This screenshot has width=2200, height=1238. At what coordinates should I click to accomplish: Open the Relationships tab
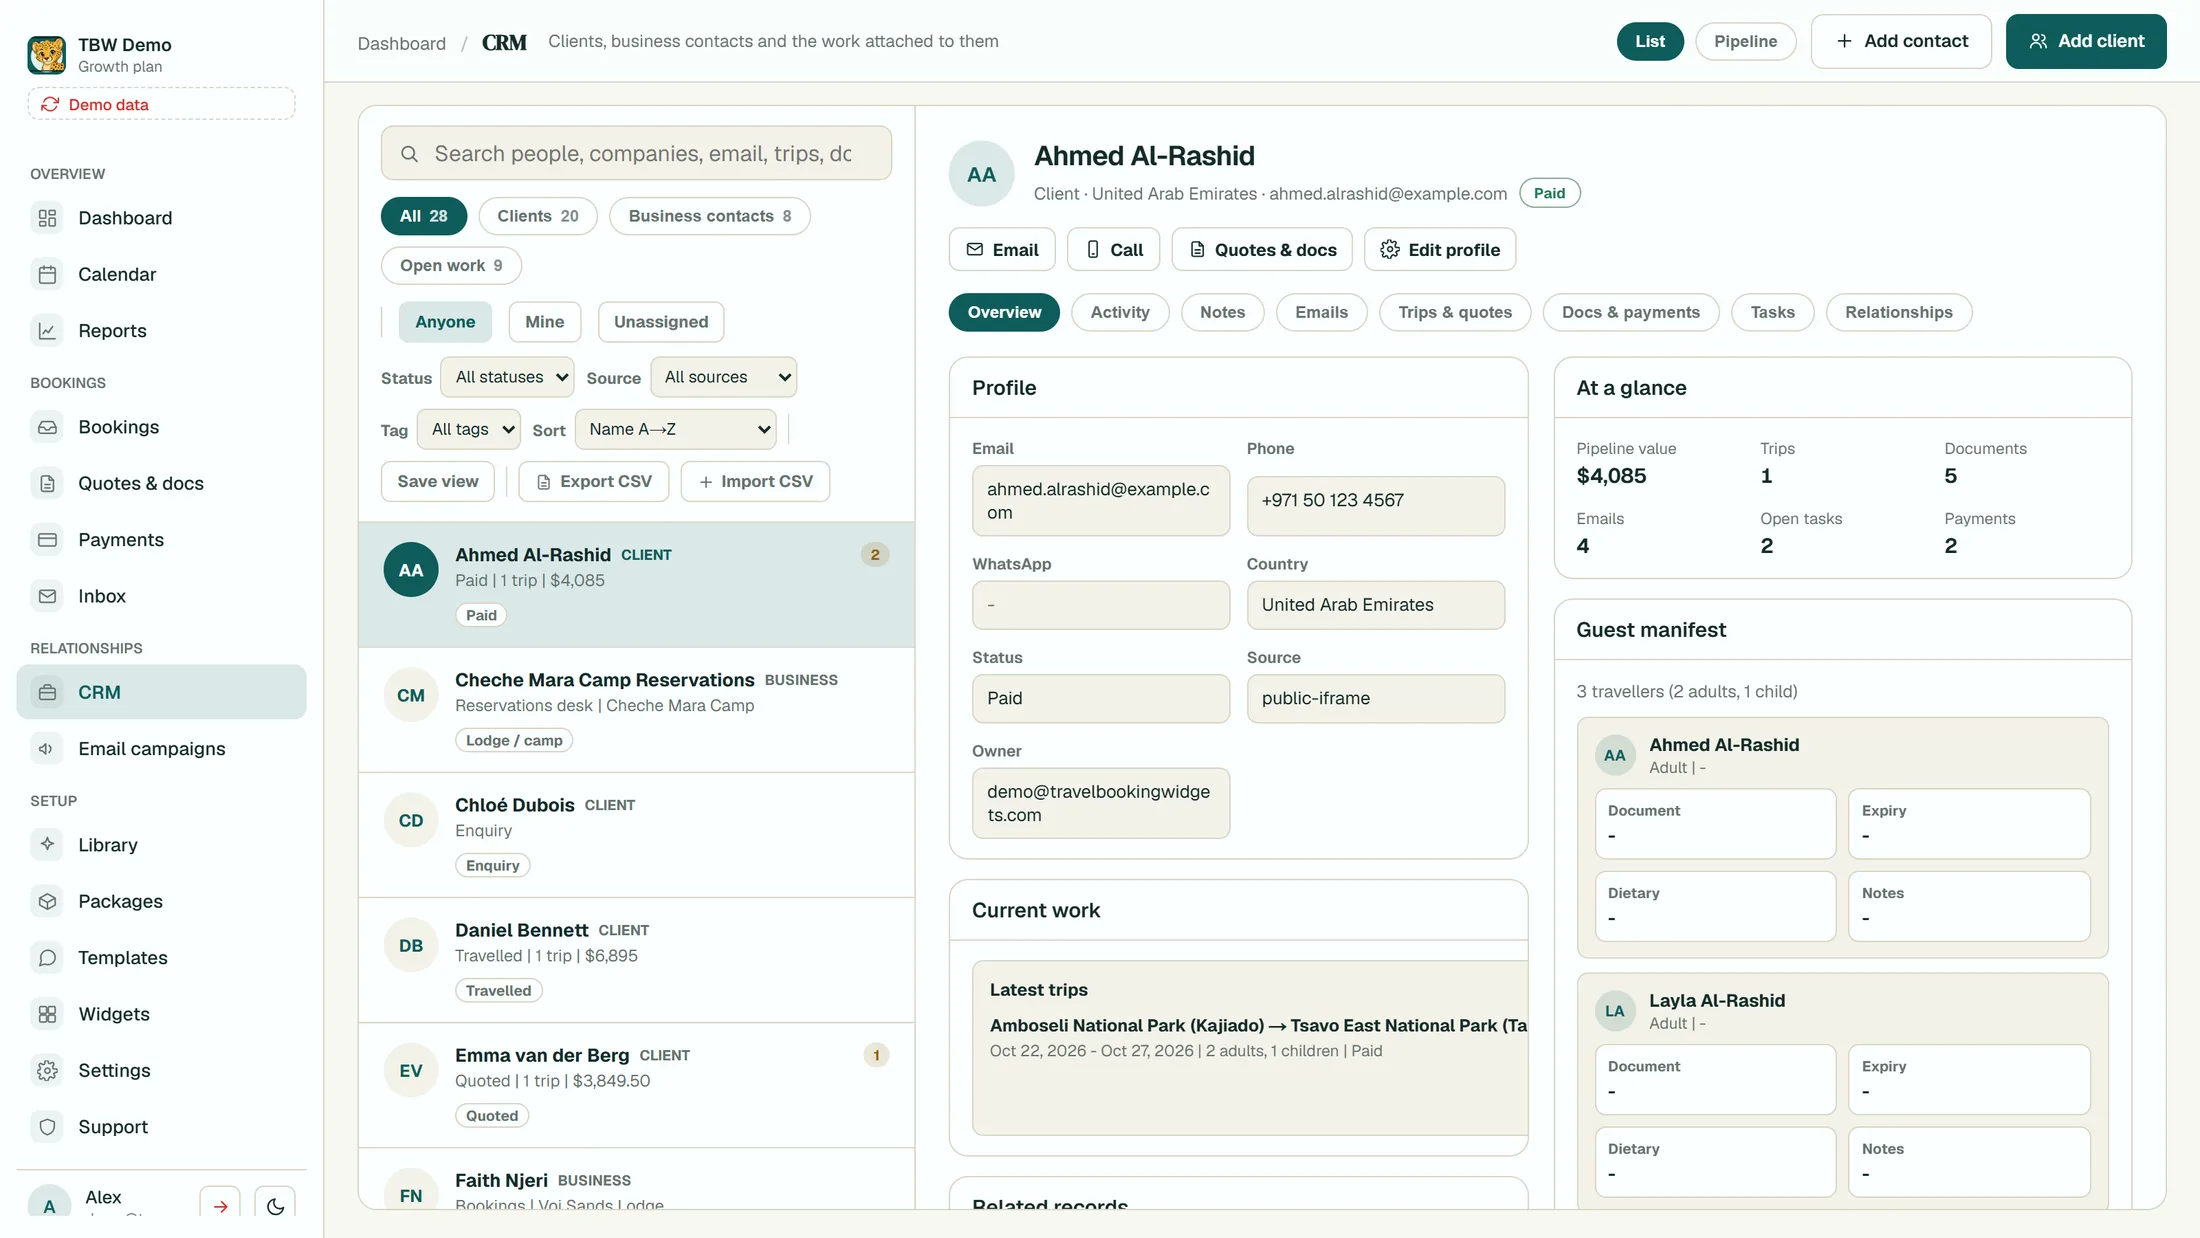pos(1898,312)
